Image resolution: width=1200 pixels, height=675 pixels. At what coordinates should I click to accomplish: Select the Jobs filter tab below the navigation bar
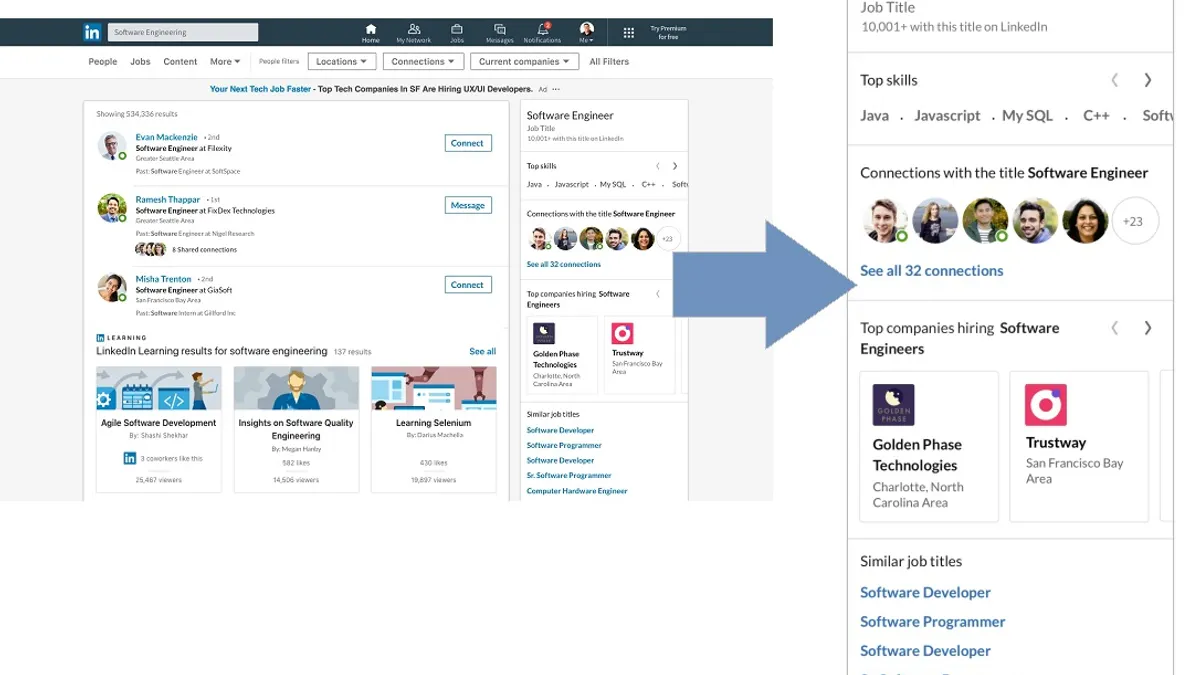coord(140,62)
